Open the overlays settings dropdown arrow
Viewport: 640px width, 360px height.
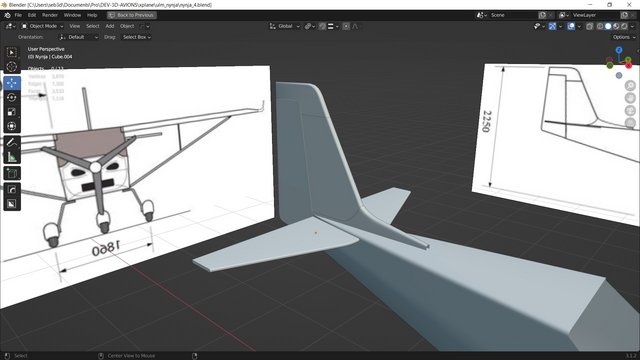[x=579, y=26]
